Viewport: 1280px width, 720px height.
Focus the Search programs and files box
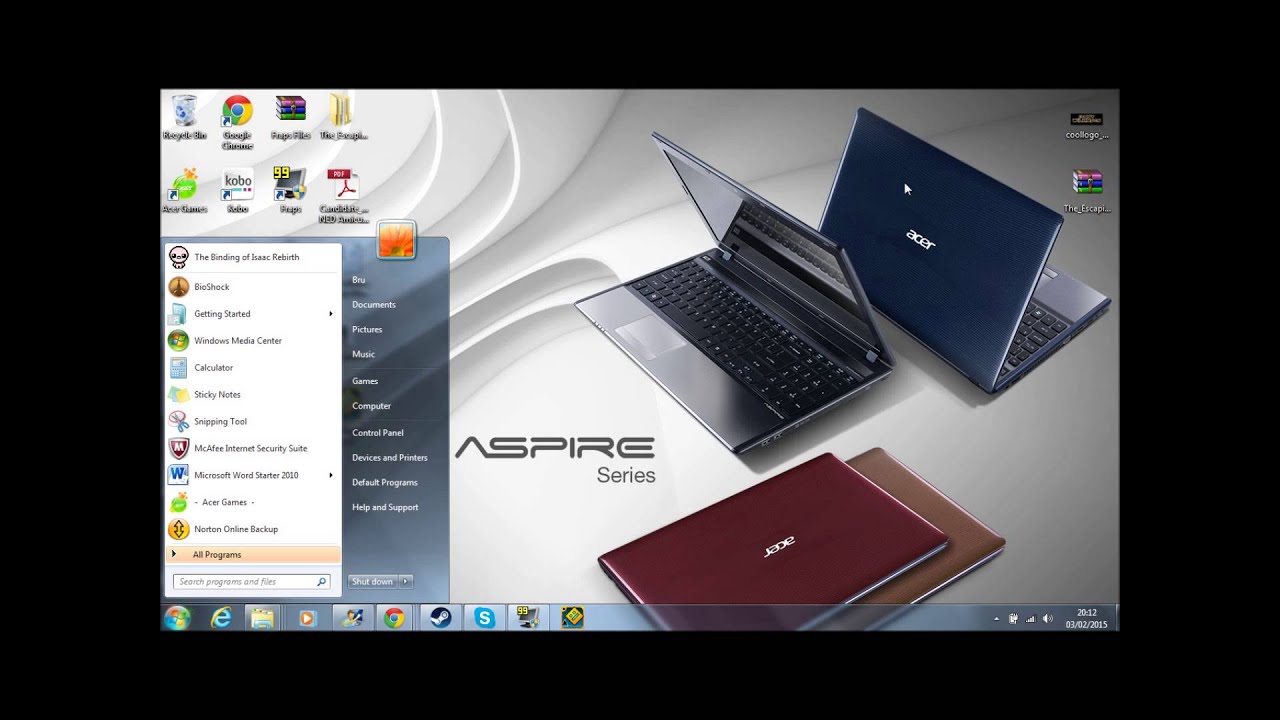click(251, 581)
